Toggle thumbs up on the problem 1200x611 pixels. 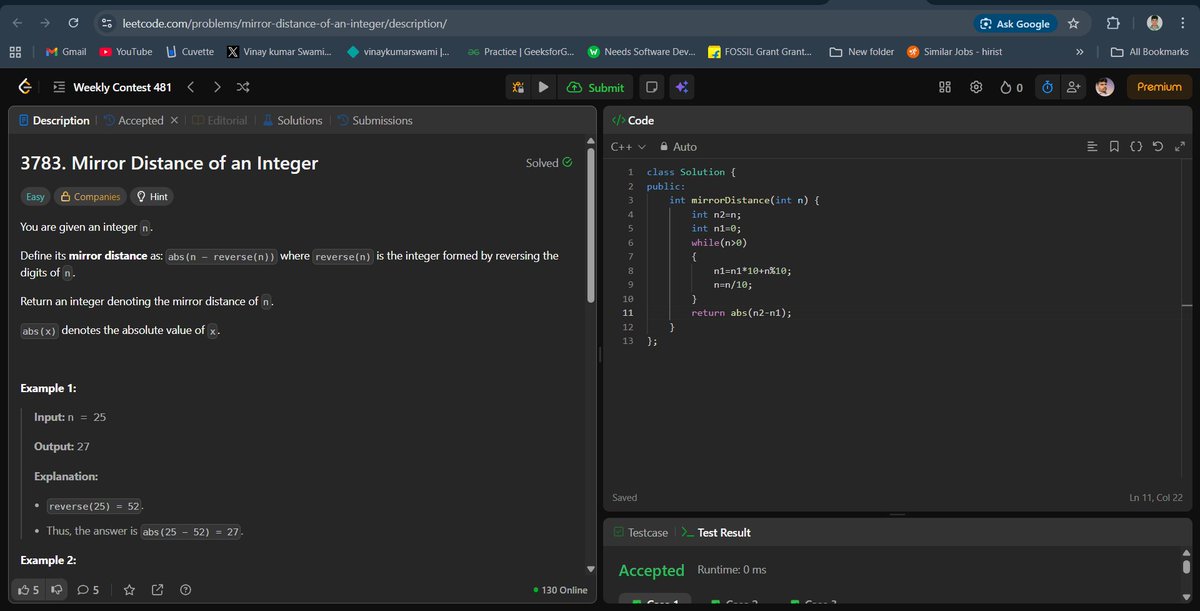click(x=22, y=590)
